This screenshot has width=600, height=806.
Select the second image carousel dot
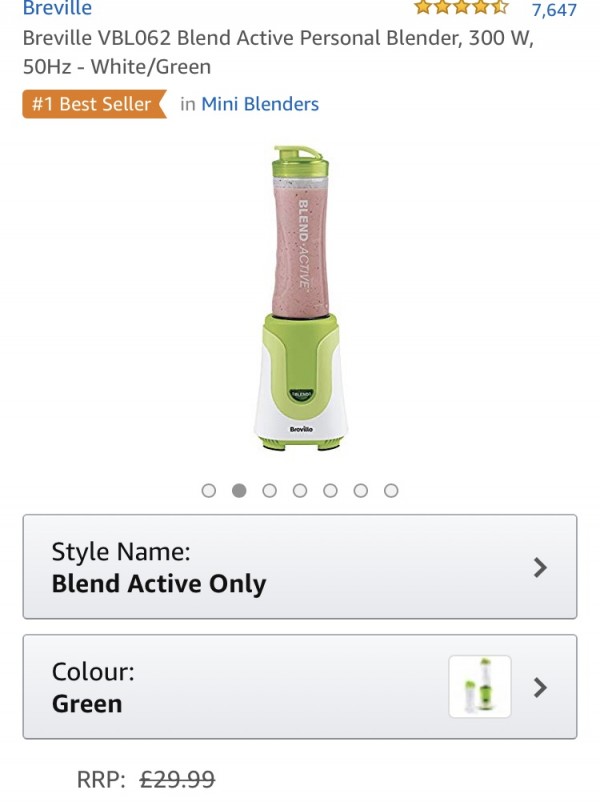(239, 490)
